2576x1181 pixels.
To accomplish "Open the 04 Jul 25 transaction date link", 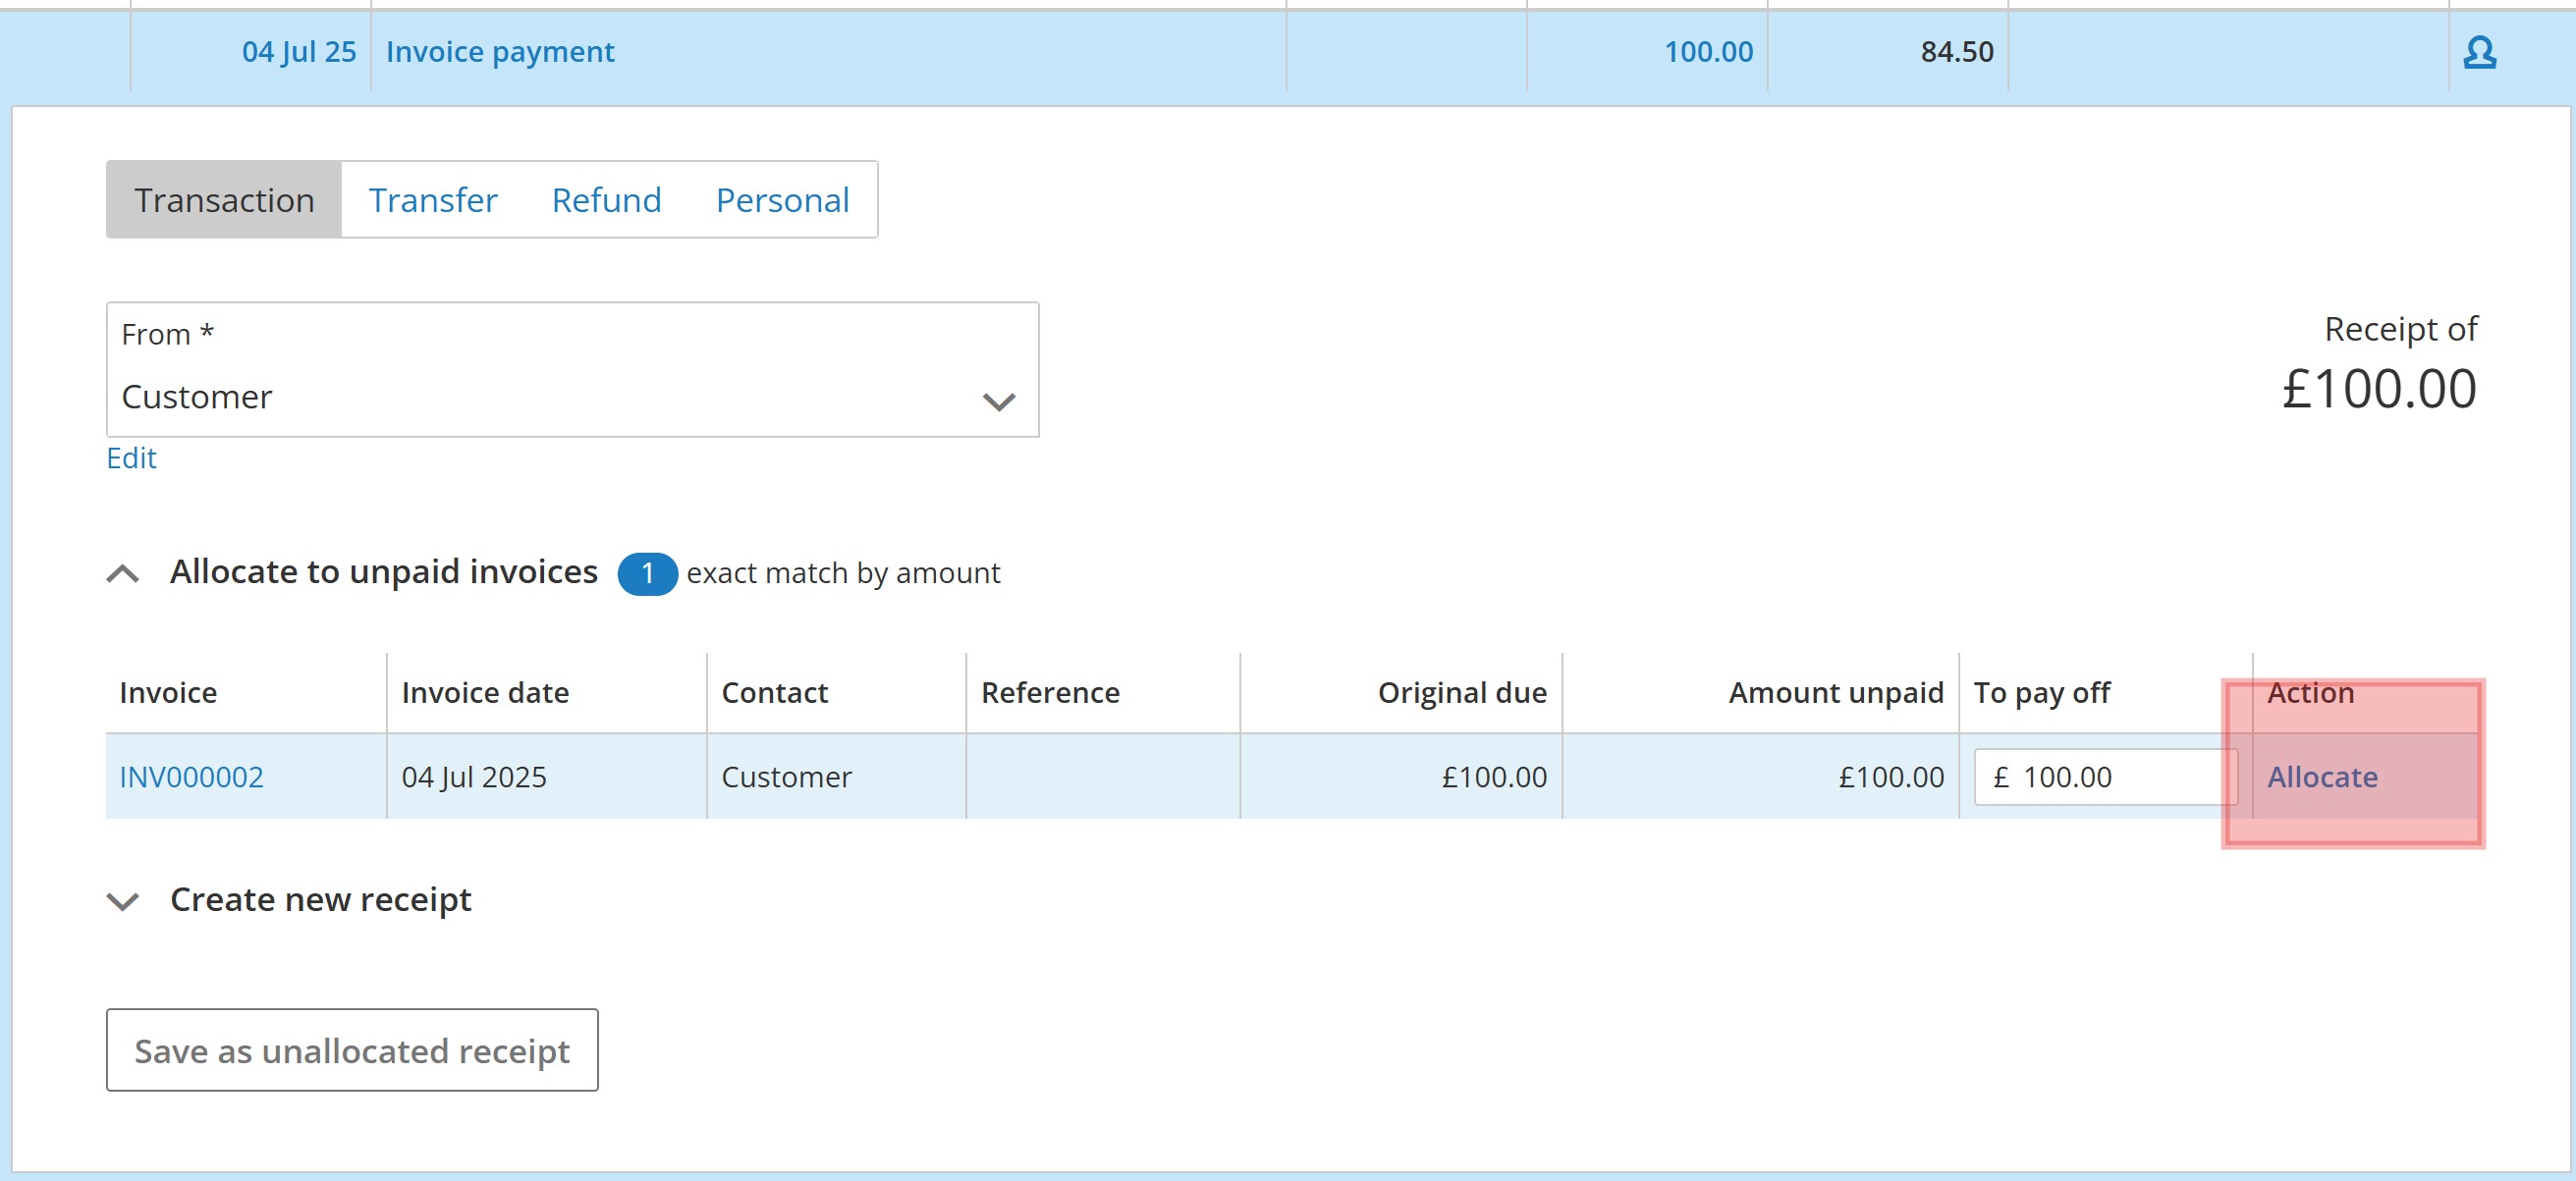I will 298,52.
